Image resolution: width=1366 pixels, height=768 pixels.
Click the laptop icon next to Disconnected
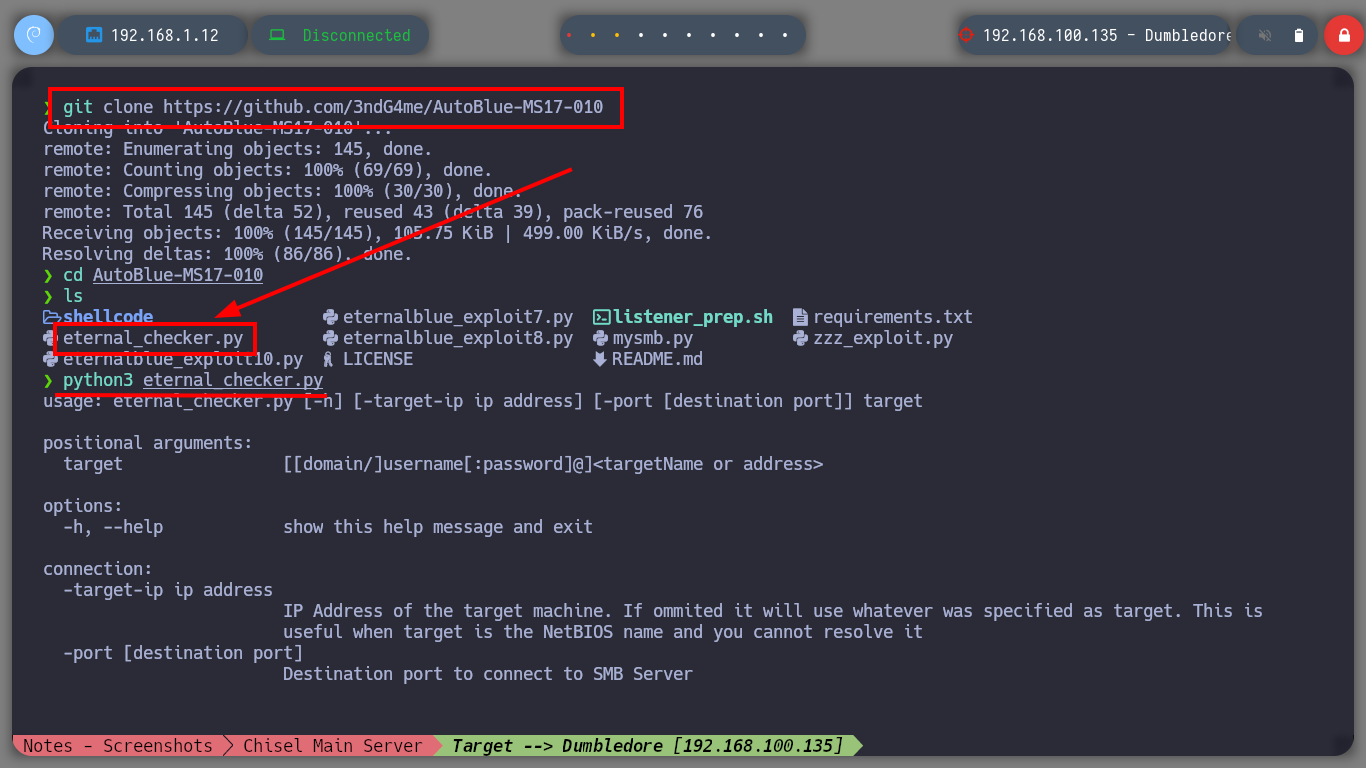pos(276,35)
